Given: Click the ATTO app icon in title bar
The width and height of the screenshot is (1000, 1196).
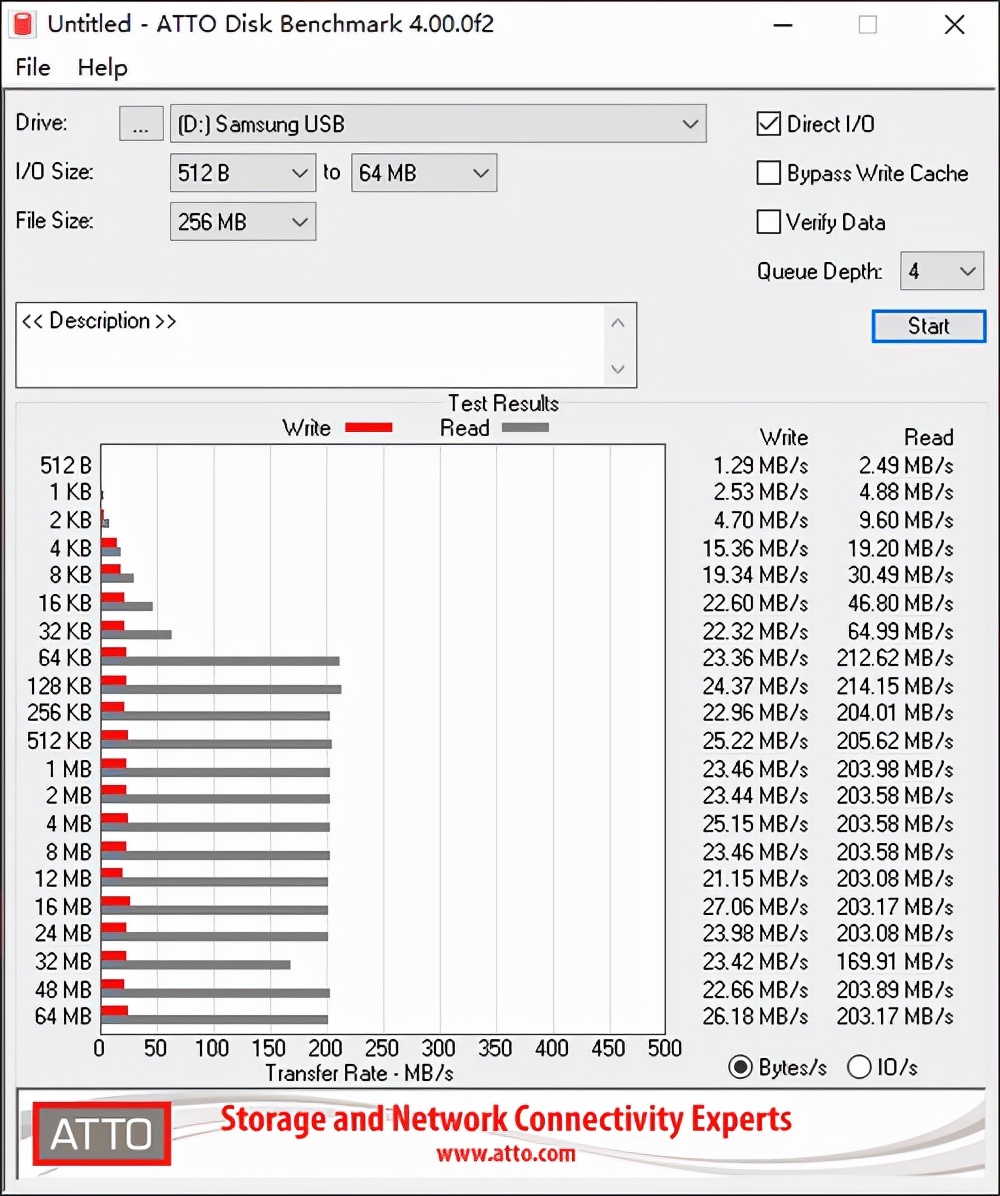Looking at the screenshot, I should coord(23,24).
